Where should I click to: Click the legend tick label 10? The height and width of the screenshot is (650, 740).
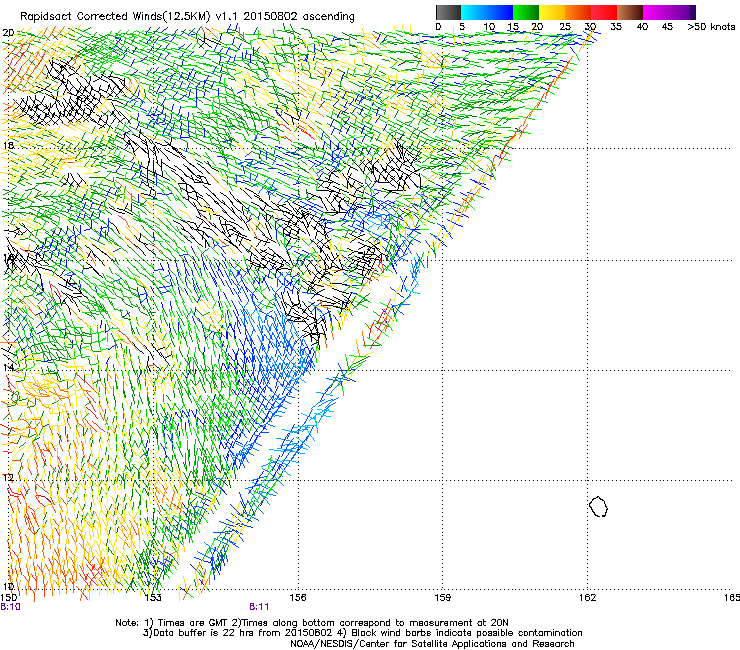[489, 27]
